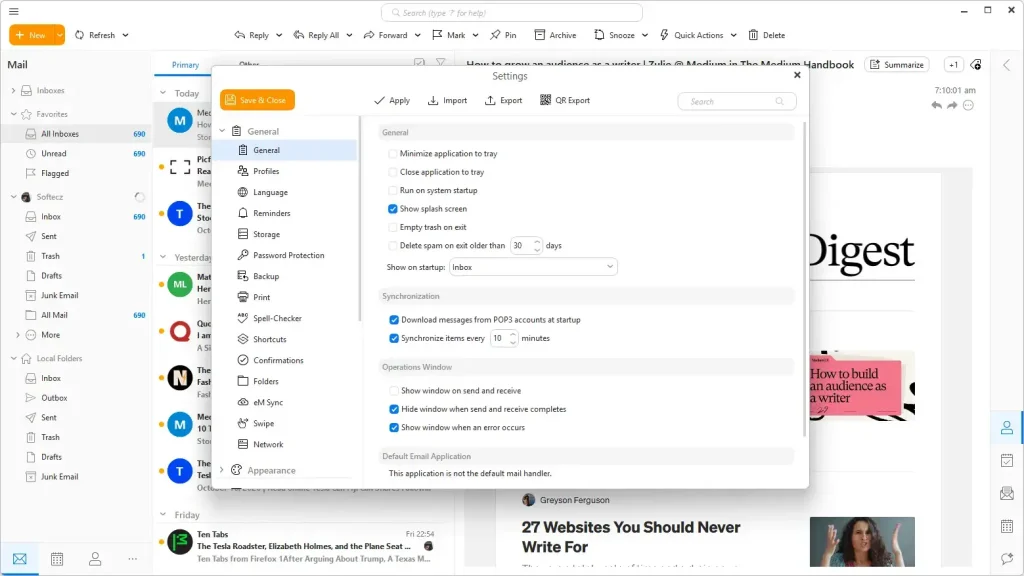
Task: Open the agenda icon in right sidebar
Action: point(1007,460)
